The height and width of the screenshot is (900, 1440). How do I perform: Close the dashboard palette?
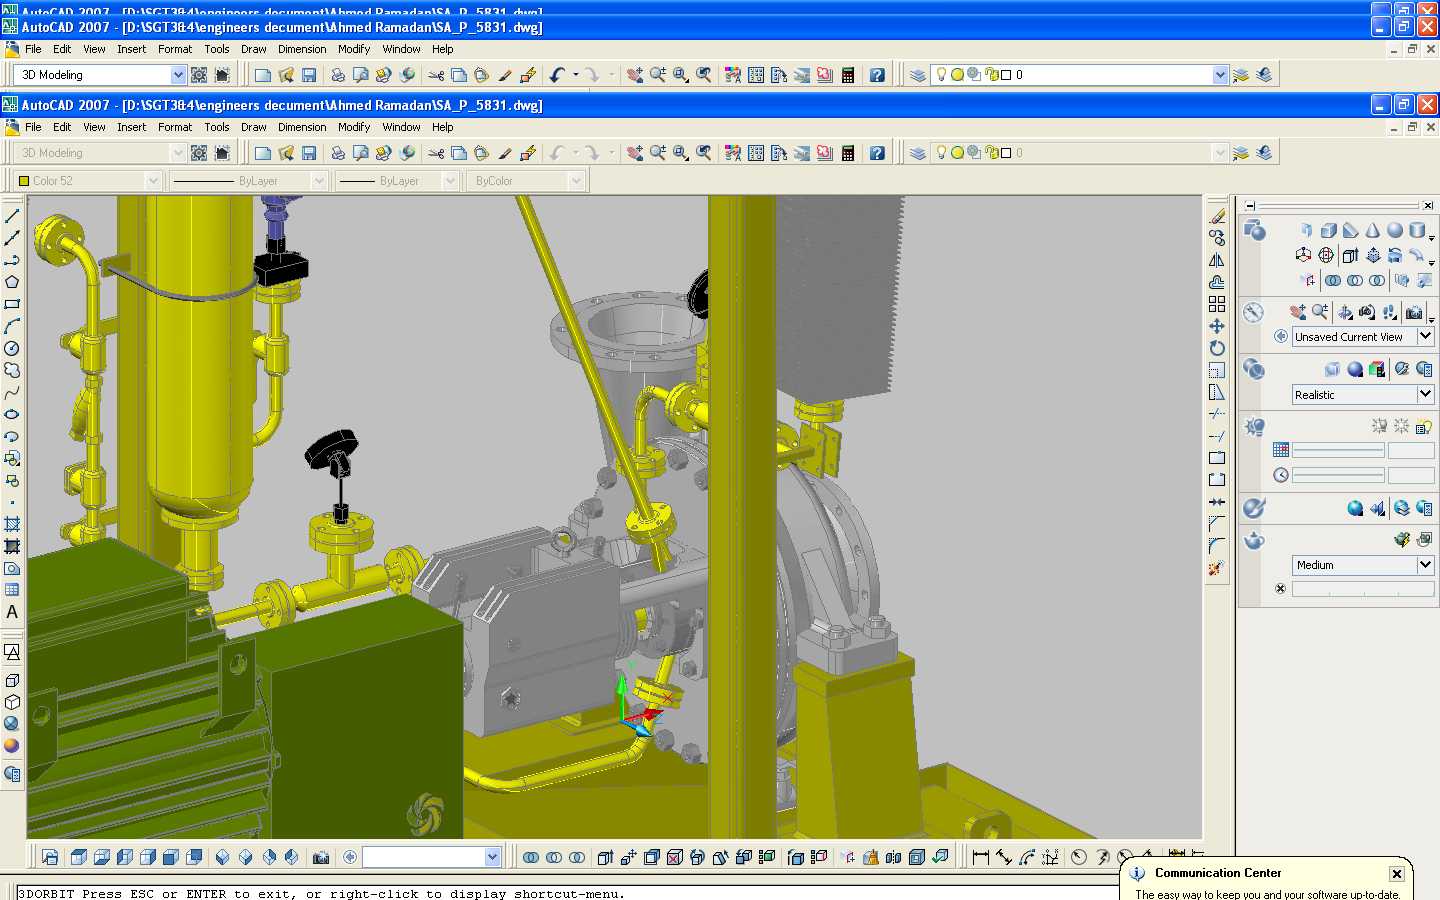point(1428,206)
